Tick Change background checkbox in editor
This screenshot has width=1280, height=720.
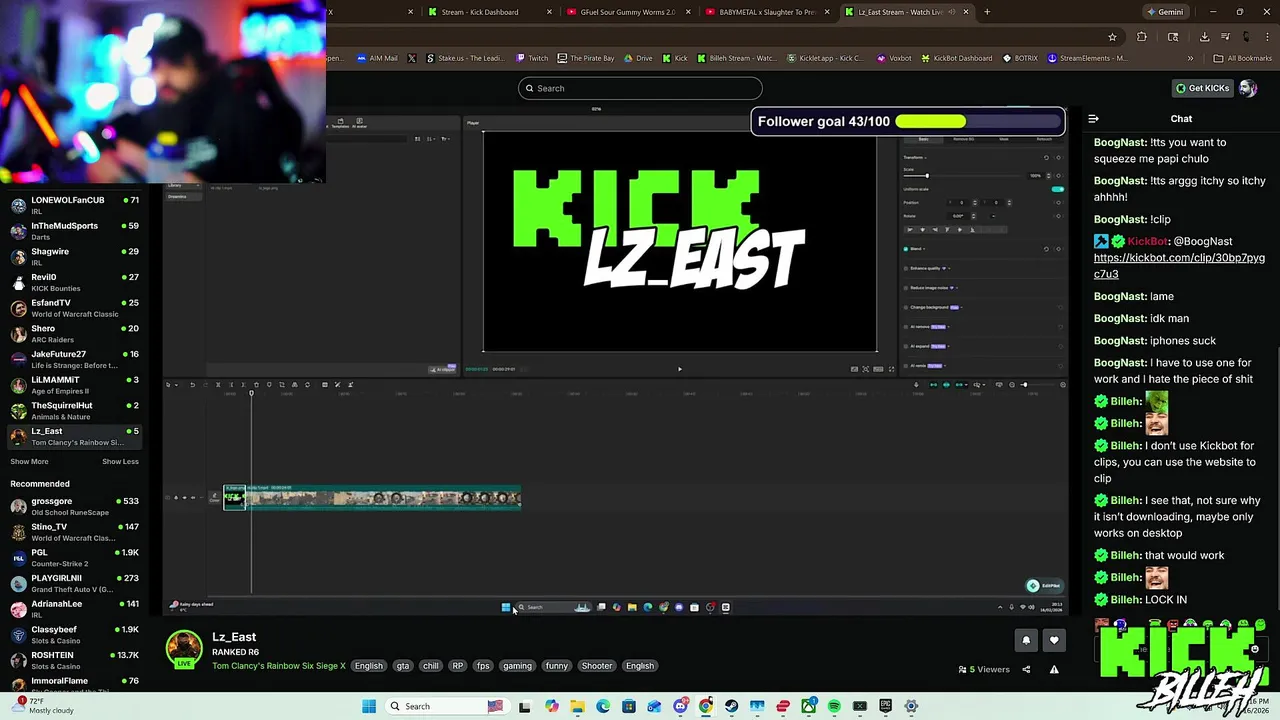(x=906, y=307)
